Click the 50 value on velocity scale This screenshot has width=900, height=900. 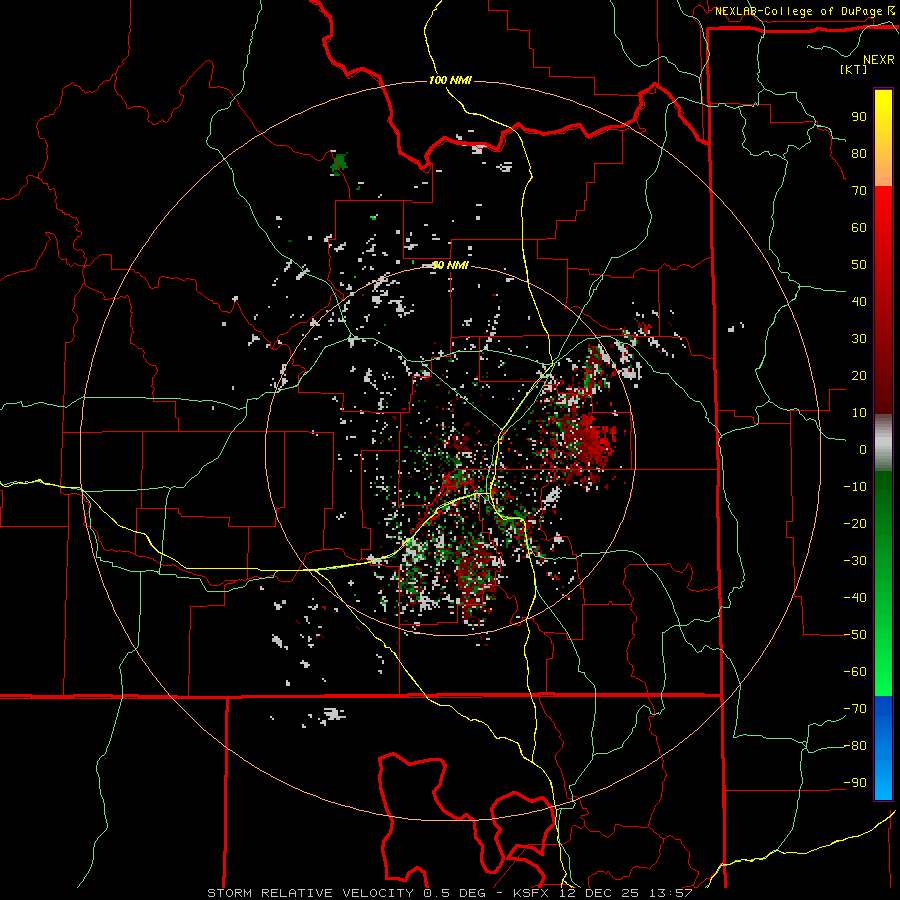(859, 265)
